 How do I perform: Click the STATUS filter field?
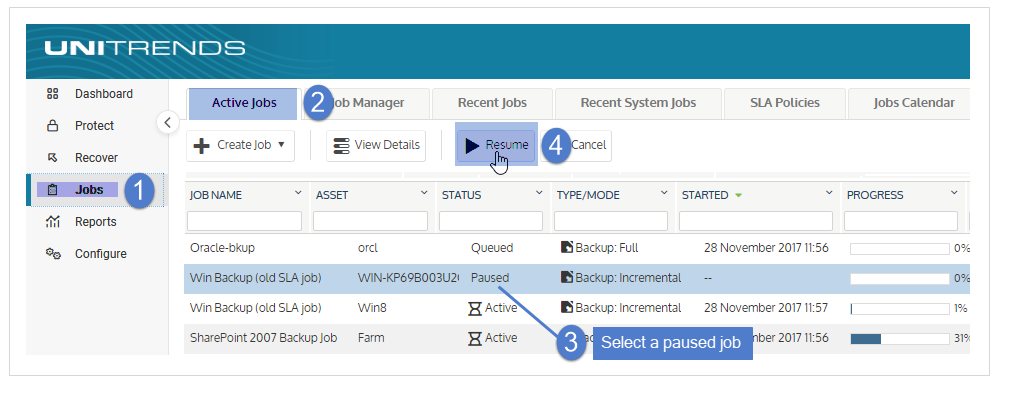pyautogui.click(x=491, y=221)
